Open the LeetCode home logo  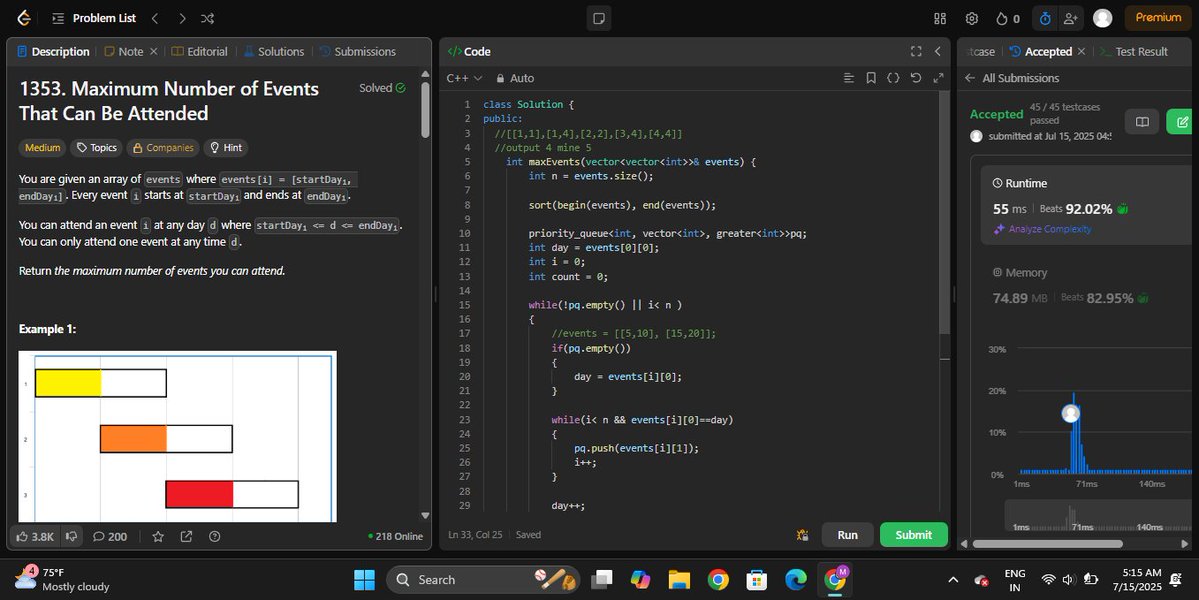24,18
